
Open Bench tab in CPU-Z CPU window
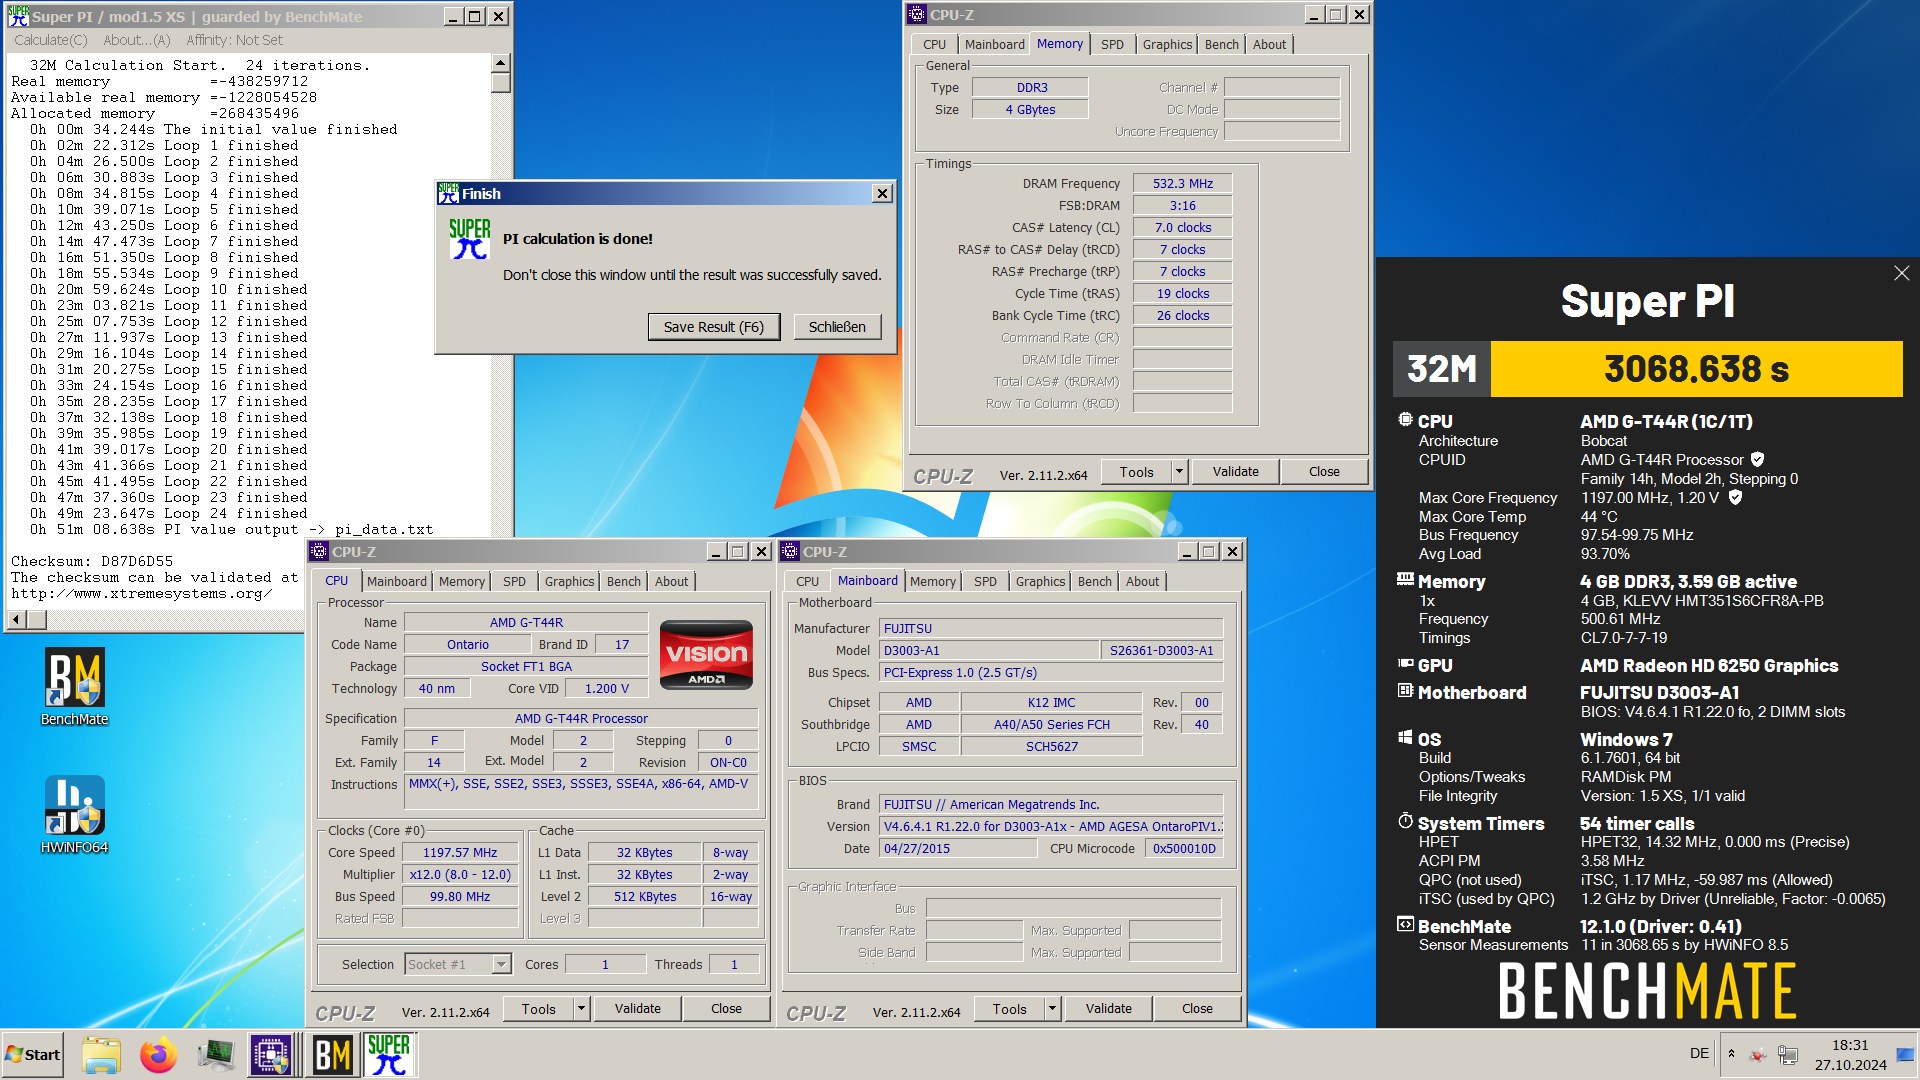click(623, 582)
